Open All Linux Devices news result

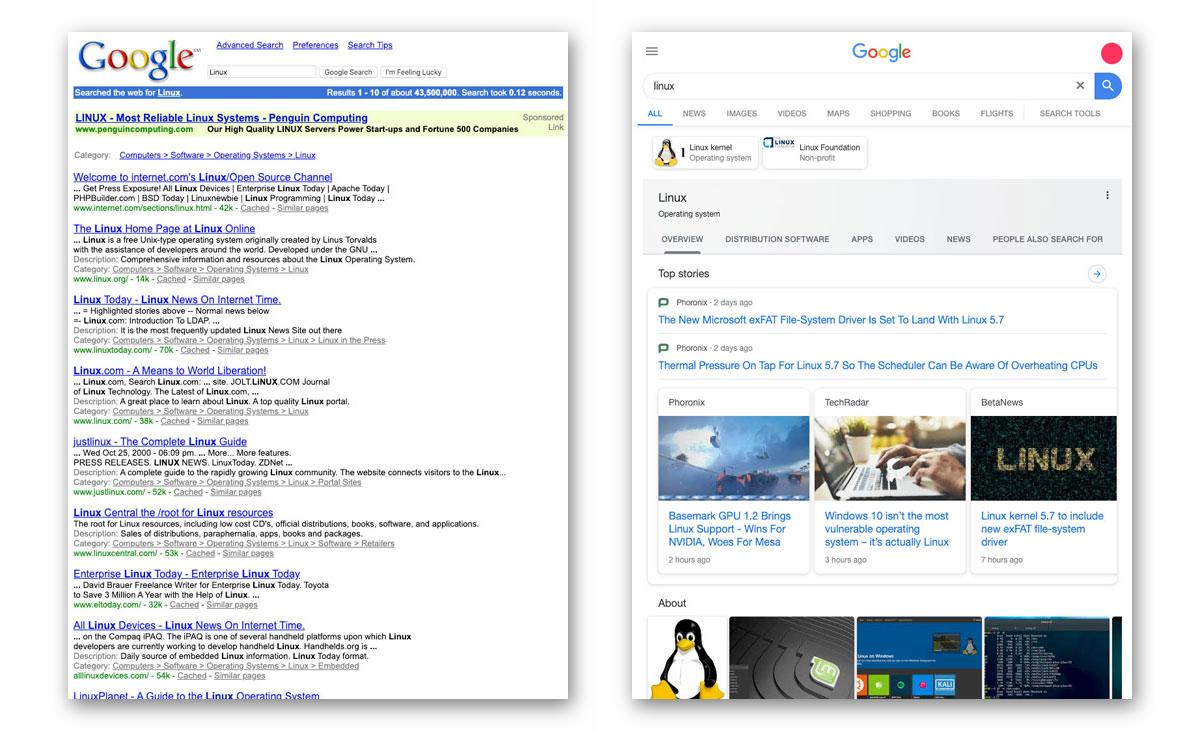pos(189,625)
